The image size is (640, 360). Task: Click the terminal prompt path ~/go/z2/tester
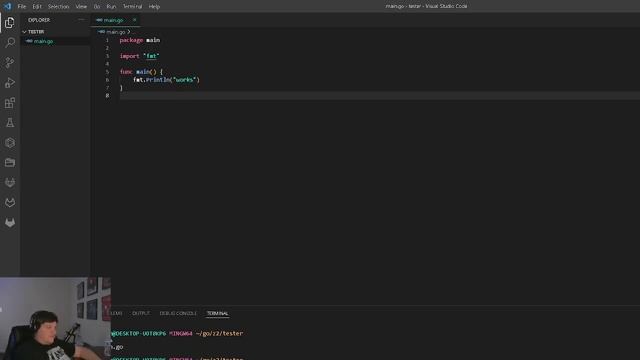tap(219, 333)
